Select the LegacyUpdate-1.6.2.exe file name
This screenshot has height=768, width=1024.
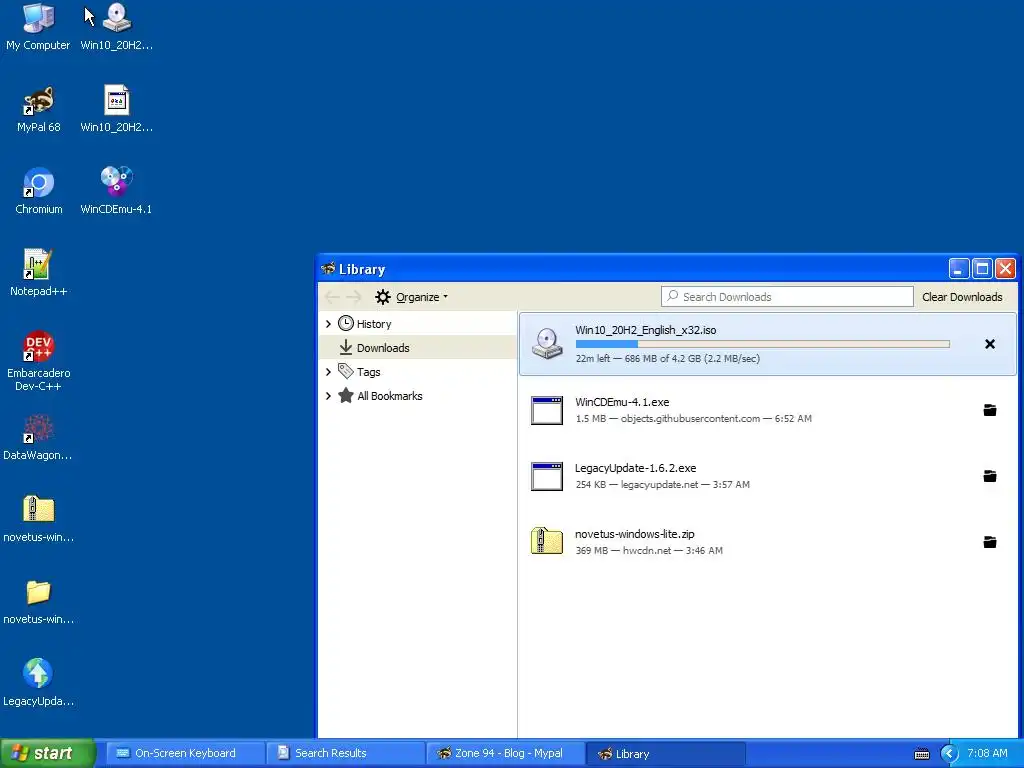635,468
